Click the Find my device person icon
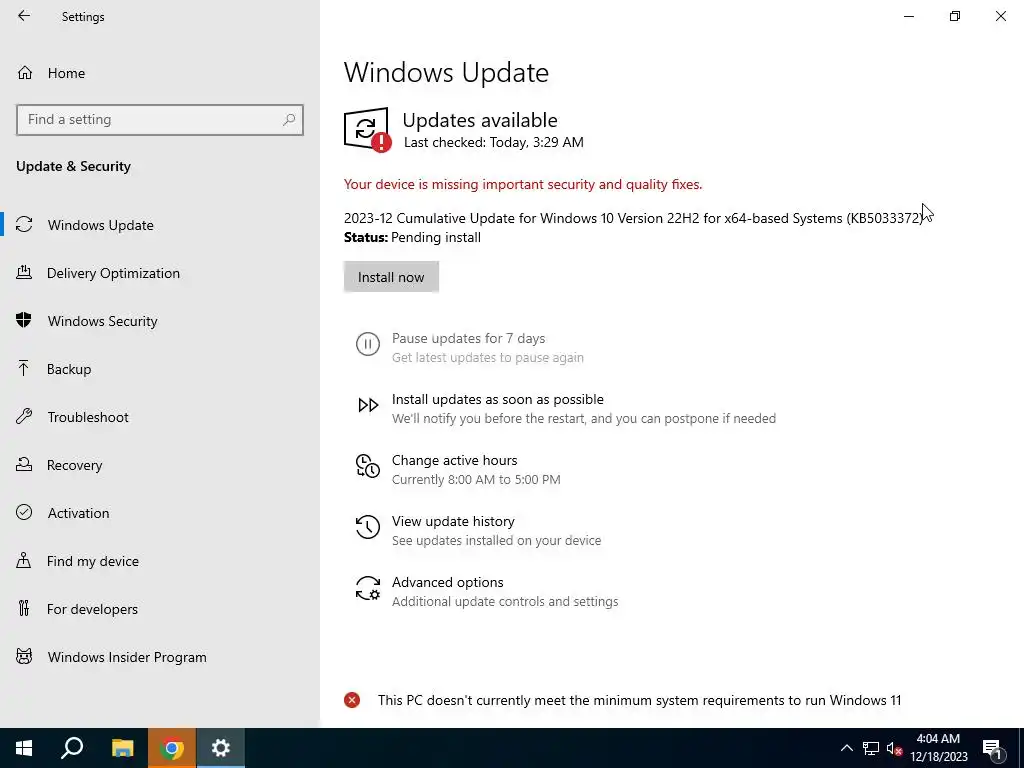1024x768 pixels. 24,560
